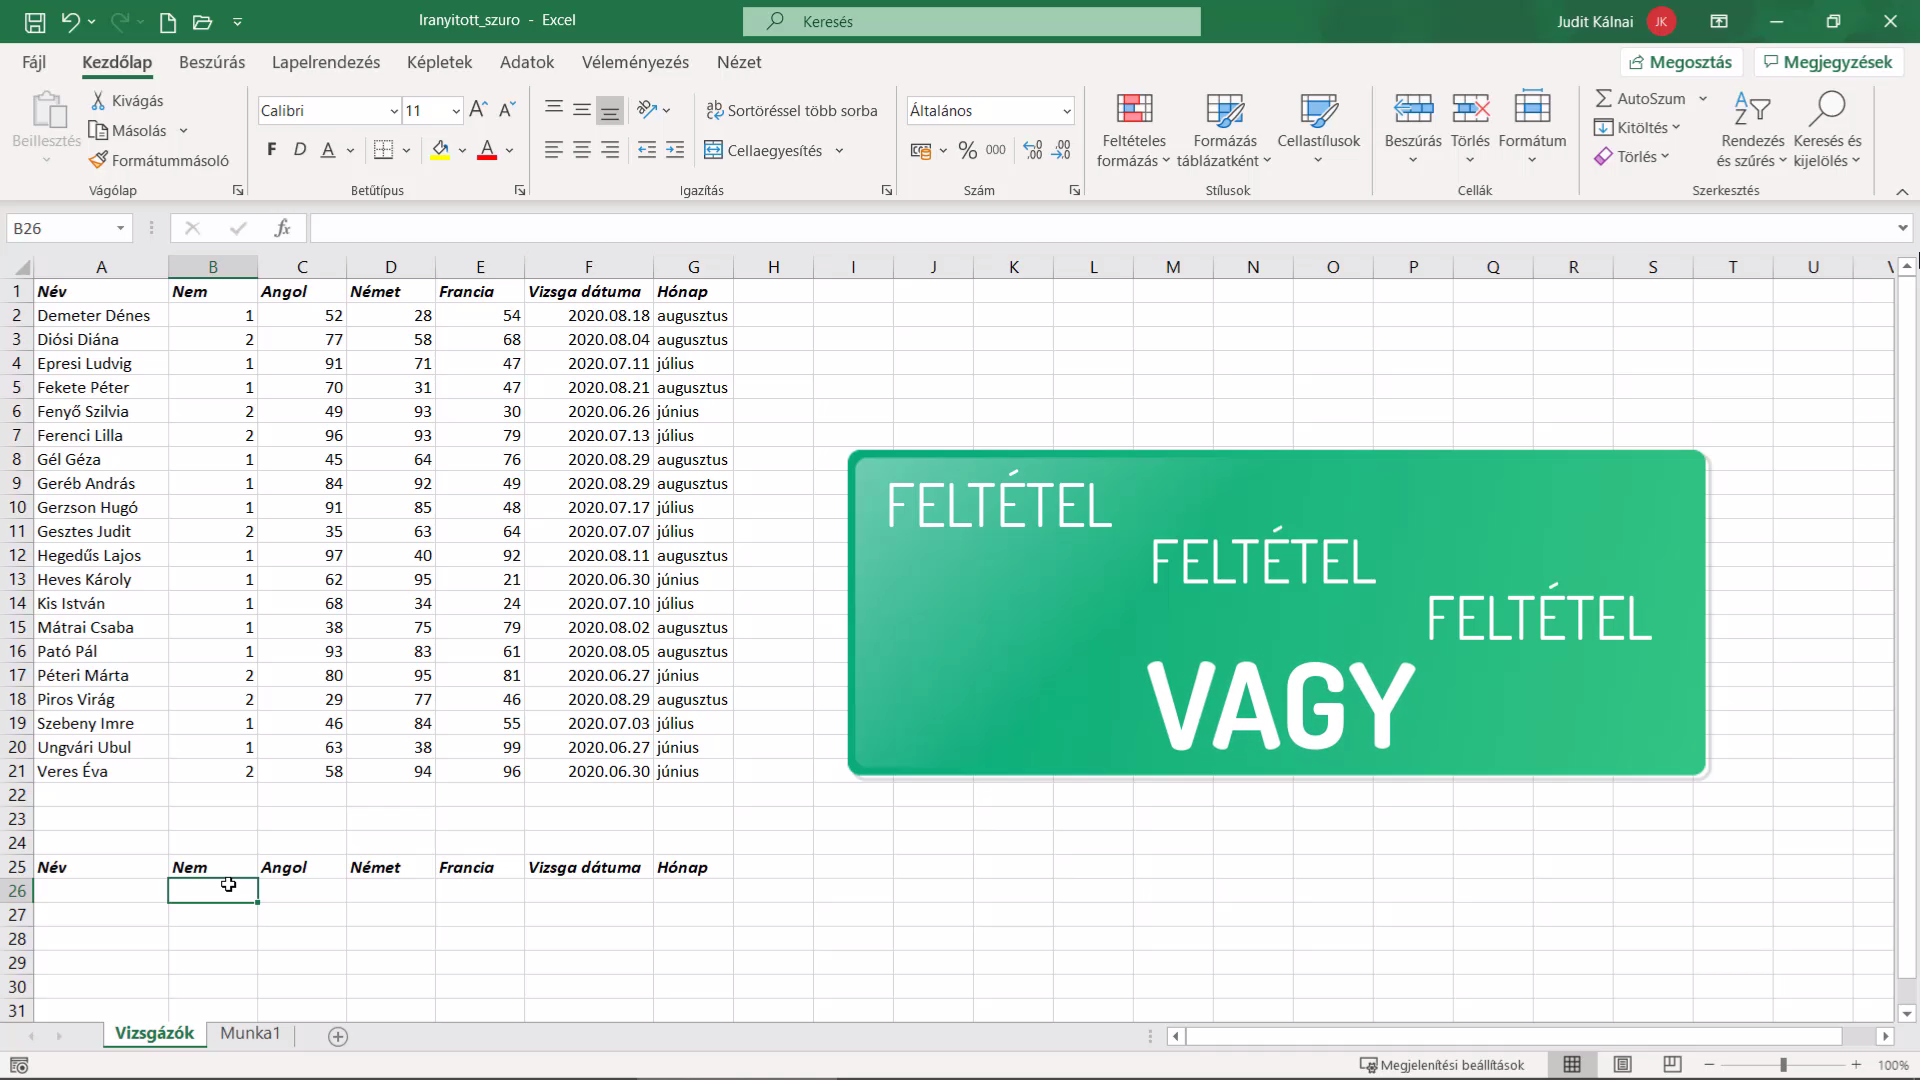This screenshot has width=1920, height=1080.
Task: Click the Megosztás share button
Action: pyautogui.click(x=1680, y=62)
